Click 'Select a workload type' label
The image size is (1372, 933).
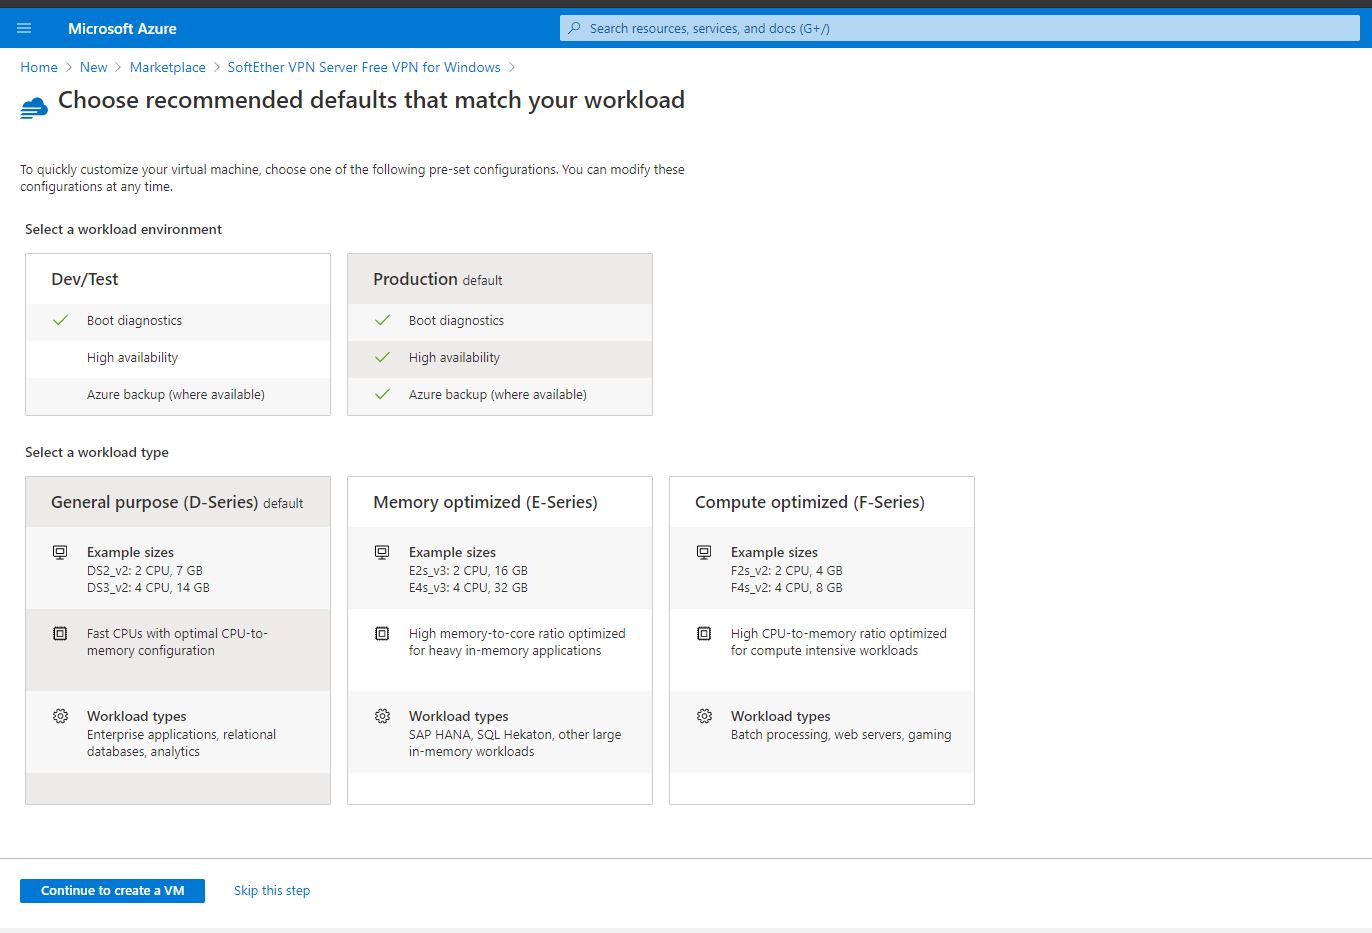pyautogui.click(x=97, y=452)
